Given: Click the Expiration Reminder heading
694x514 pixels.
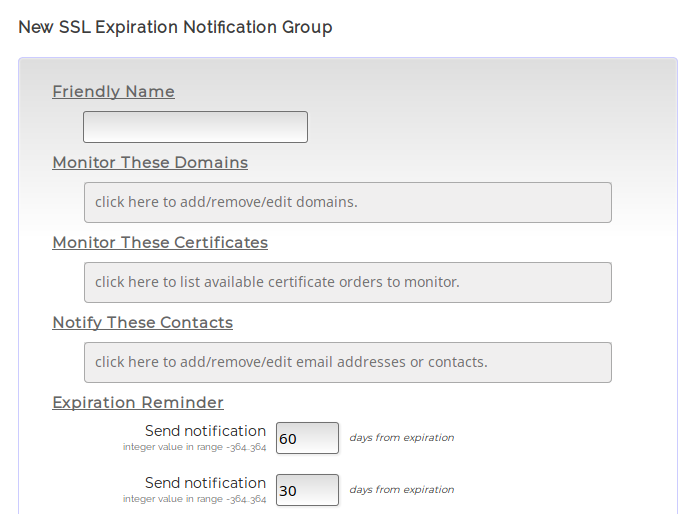Looking at the screenshot, I should click(x=138, y=402).
